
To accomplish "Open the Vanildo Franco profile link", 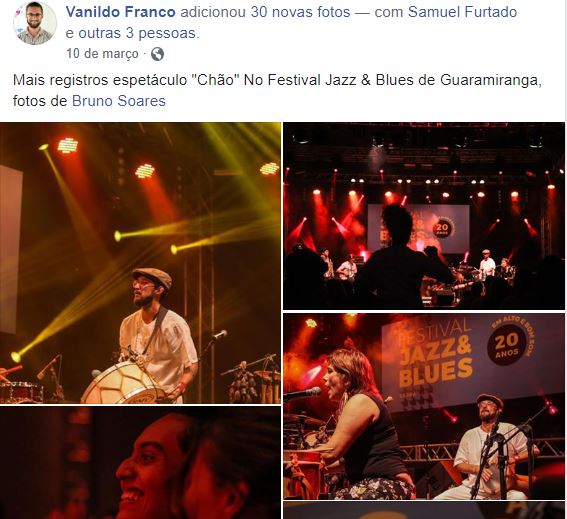I will point(121,12).
